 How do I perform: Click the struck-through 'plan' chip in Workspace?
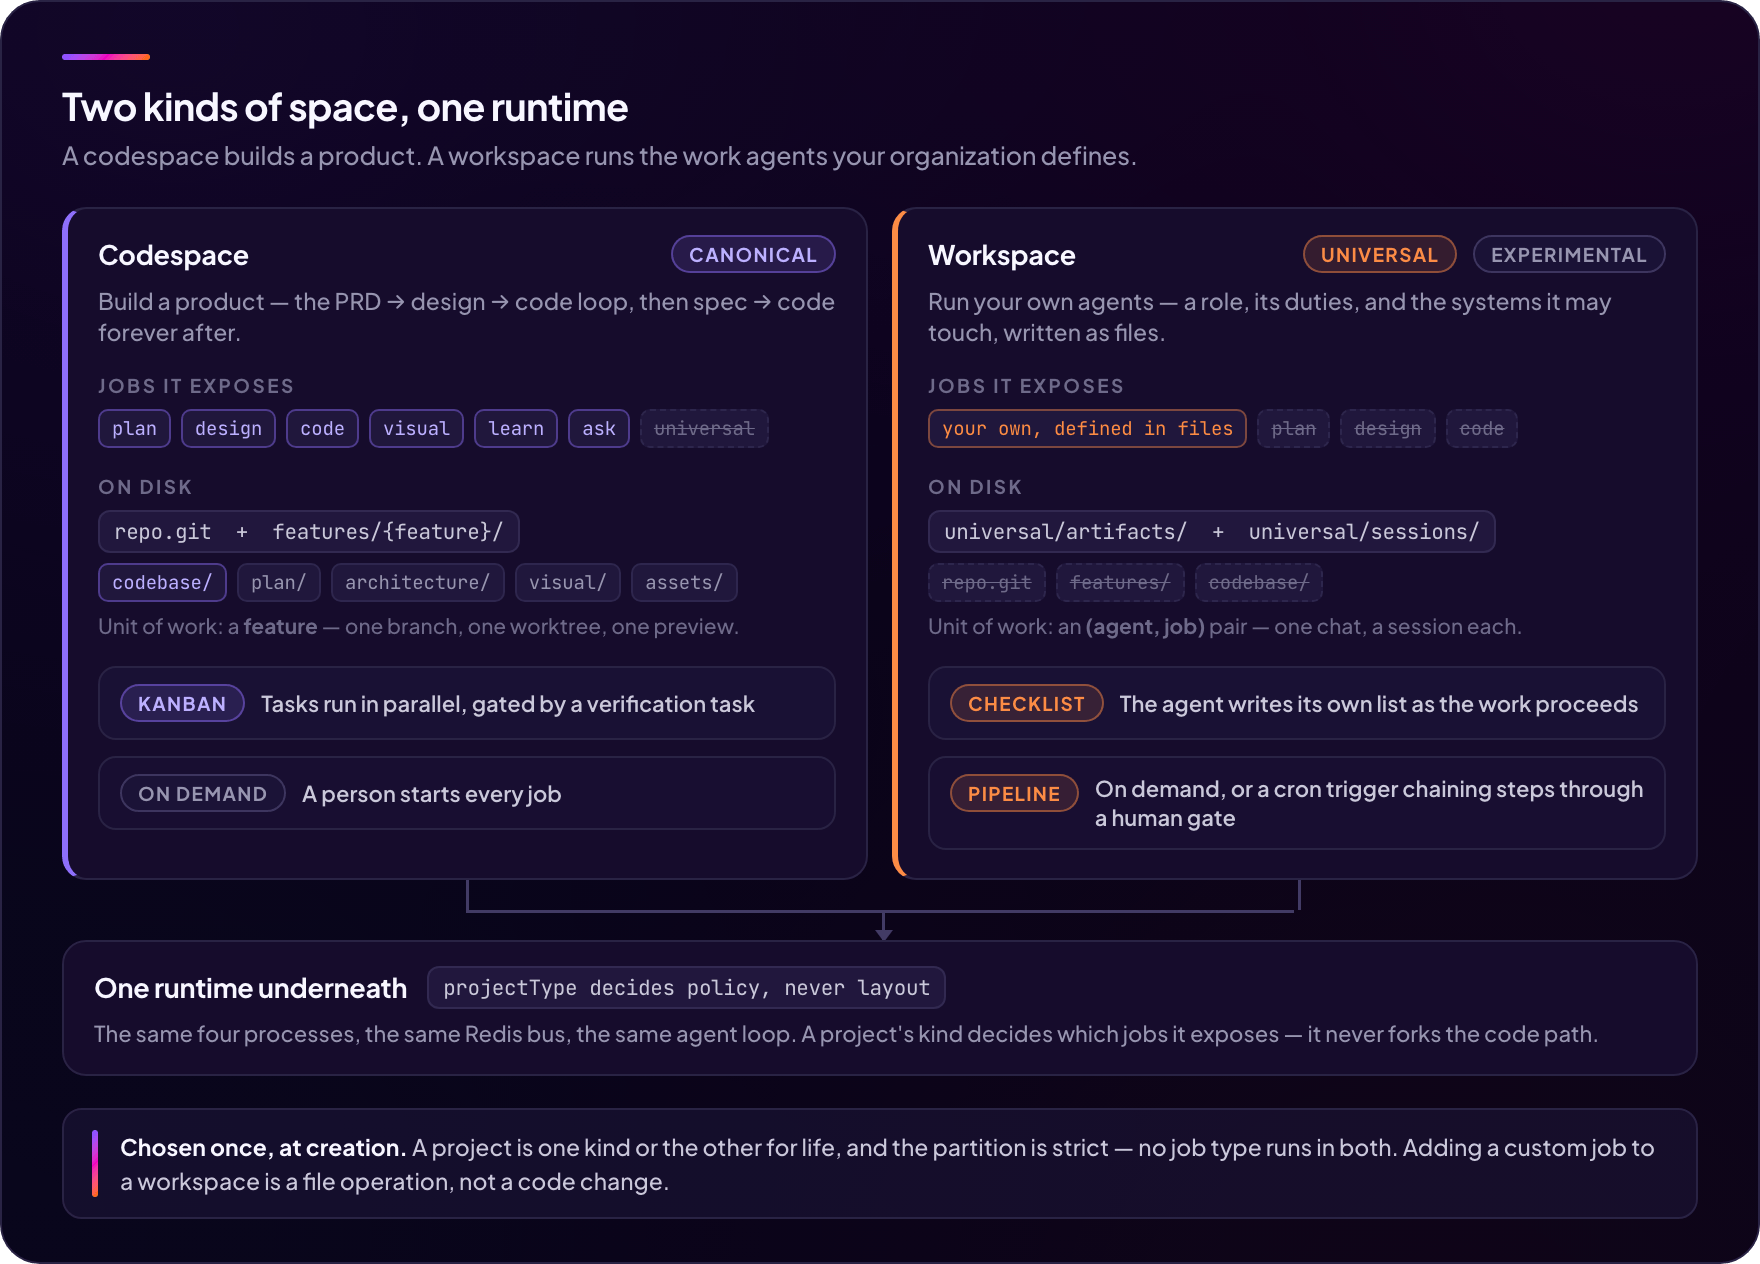[x=1293, y=428]
